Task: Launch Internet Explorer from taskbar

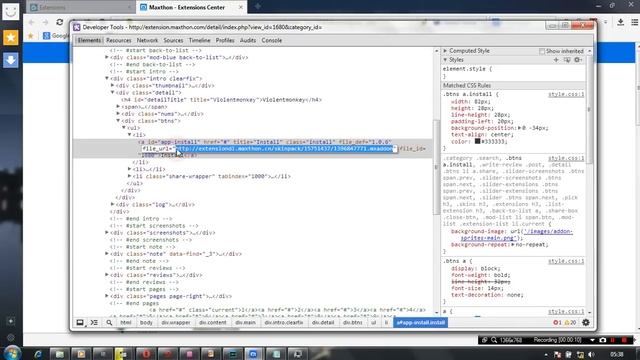Action: pos(38,354)
